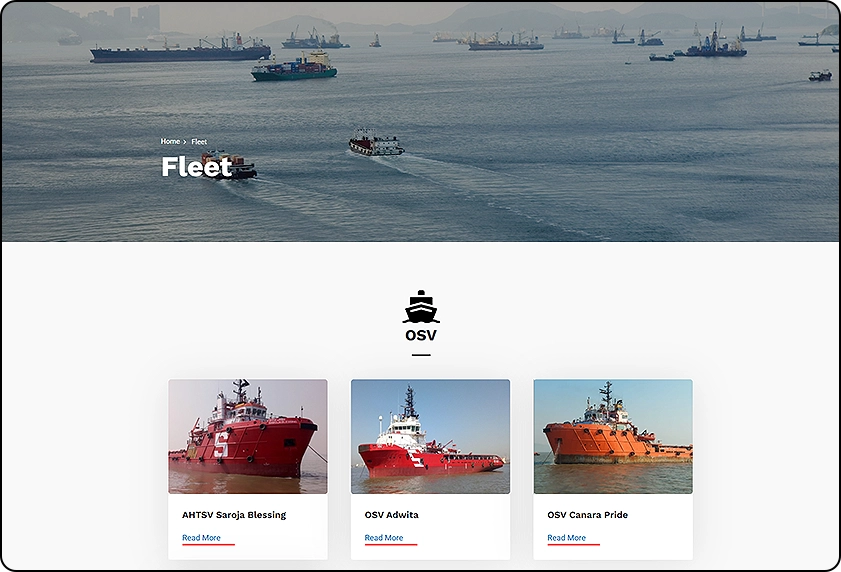Click the breadcrumb arrow between Home and Fleet
The height and width of the screenshot is (572, 841).
(x=185, y=142)
